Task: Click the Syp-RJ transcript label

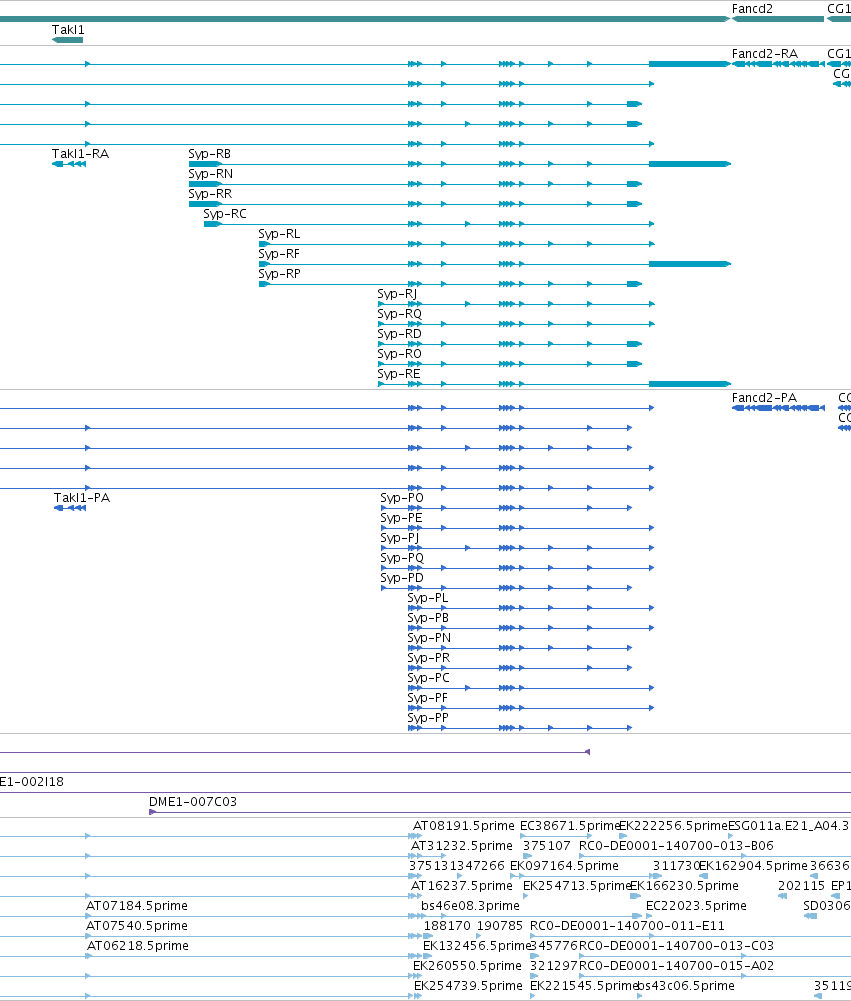Action: click(x=397, y=294)
